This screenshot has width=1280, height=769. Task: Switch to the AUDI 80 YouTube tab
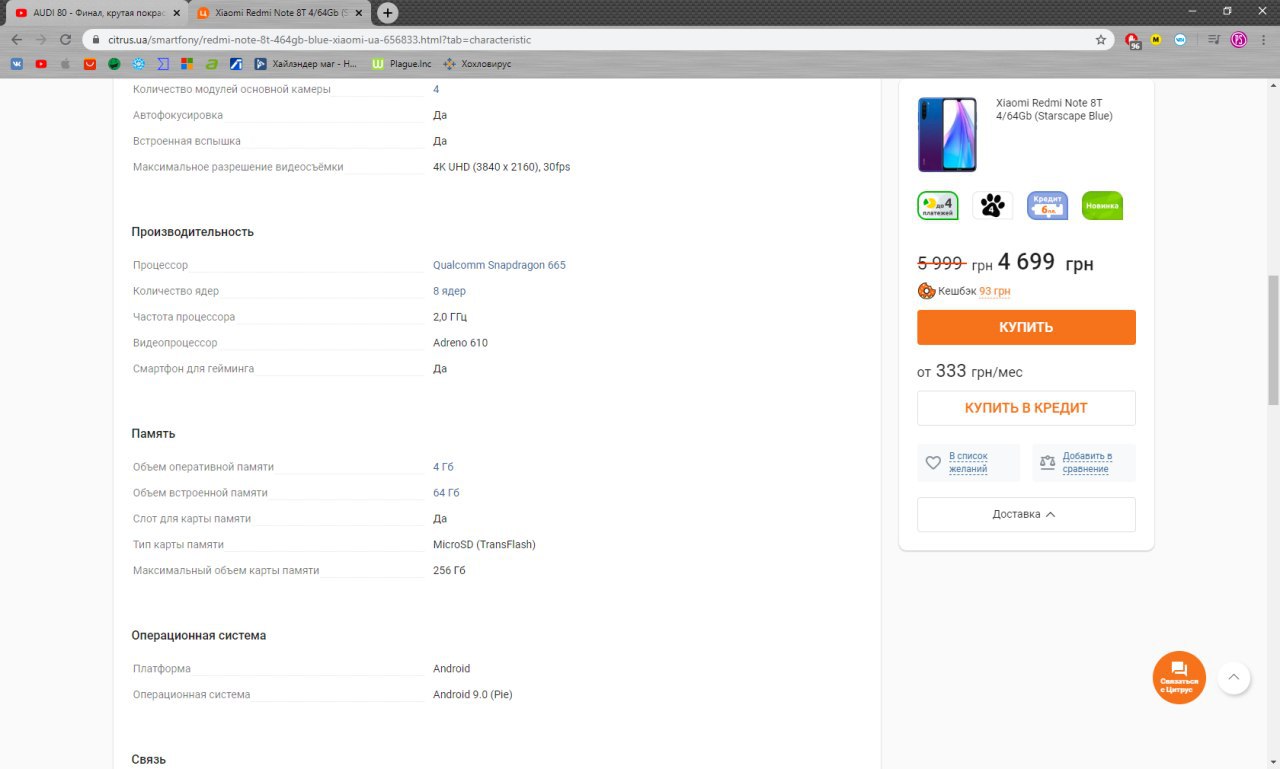click(x=97, y=13)
